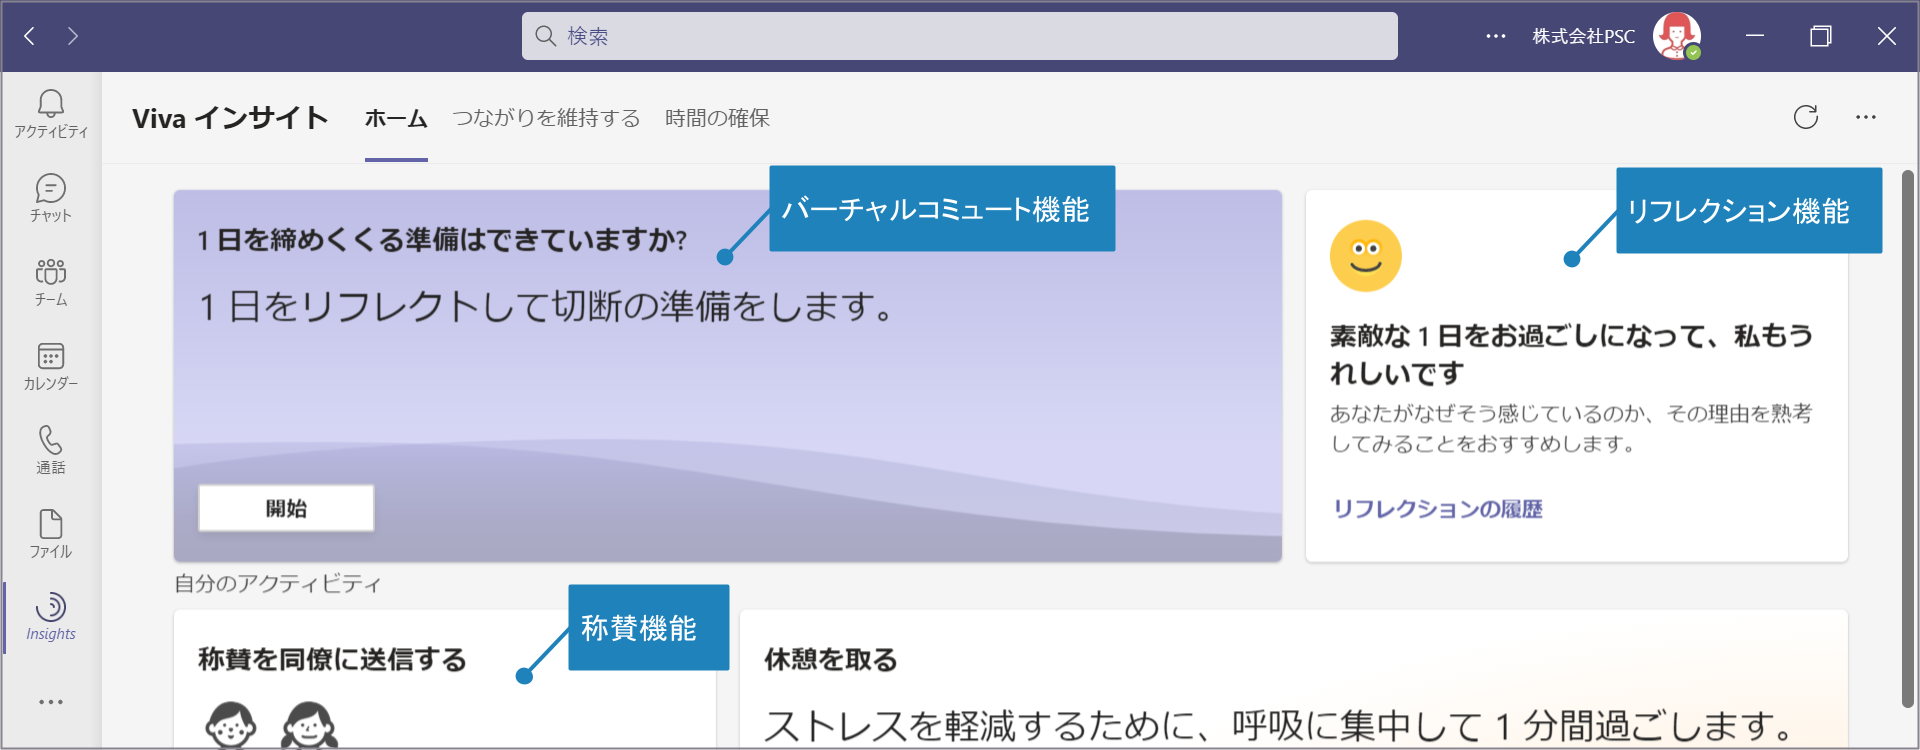
Task: Click the second praise avatar illustration
Action: click(x=309, y=725)
